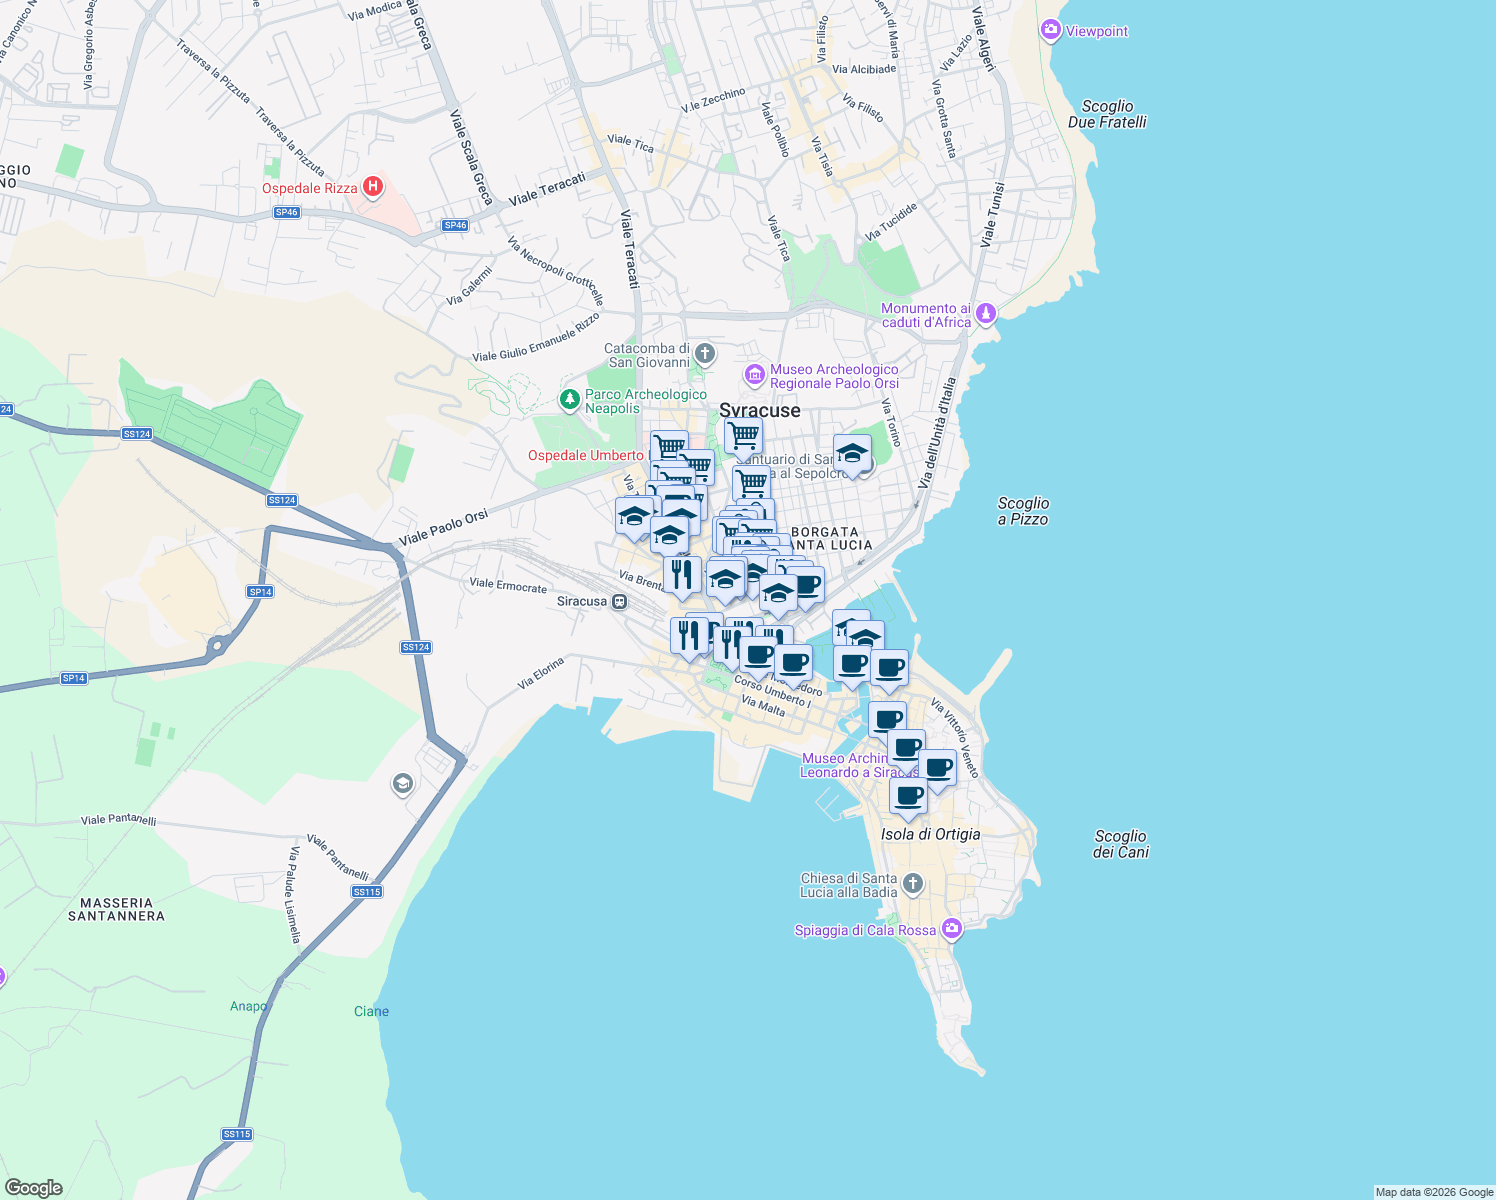This screenshot has height=1200, width=1496.
Task: Select the Ospedale Rizza hospital marker
Action: [x=372, y=187]
